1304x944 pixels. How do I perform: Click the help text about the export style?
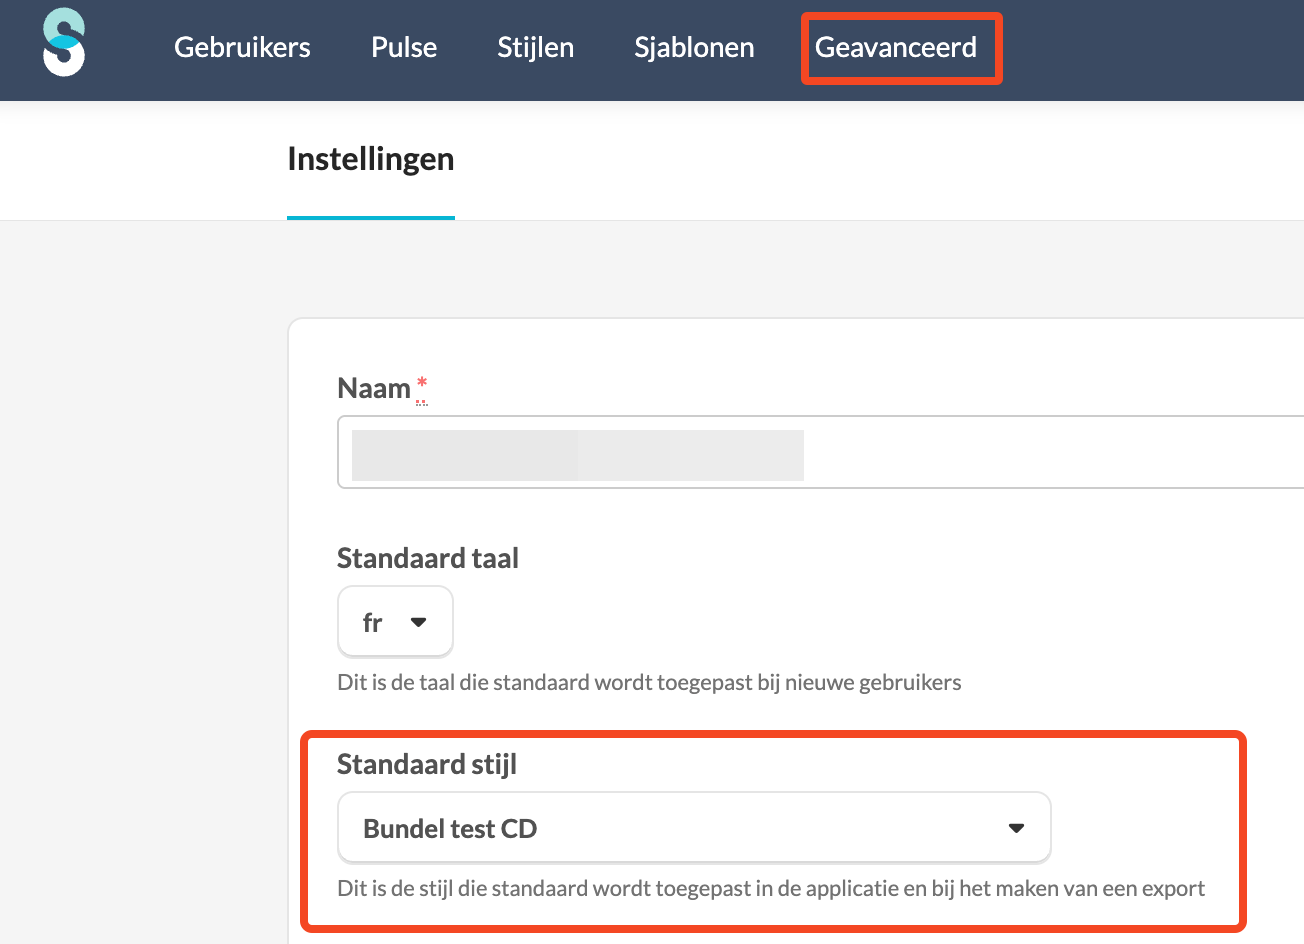pyautogui.click(x=770, y=888)
